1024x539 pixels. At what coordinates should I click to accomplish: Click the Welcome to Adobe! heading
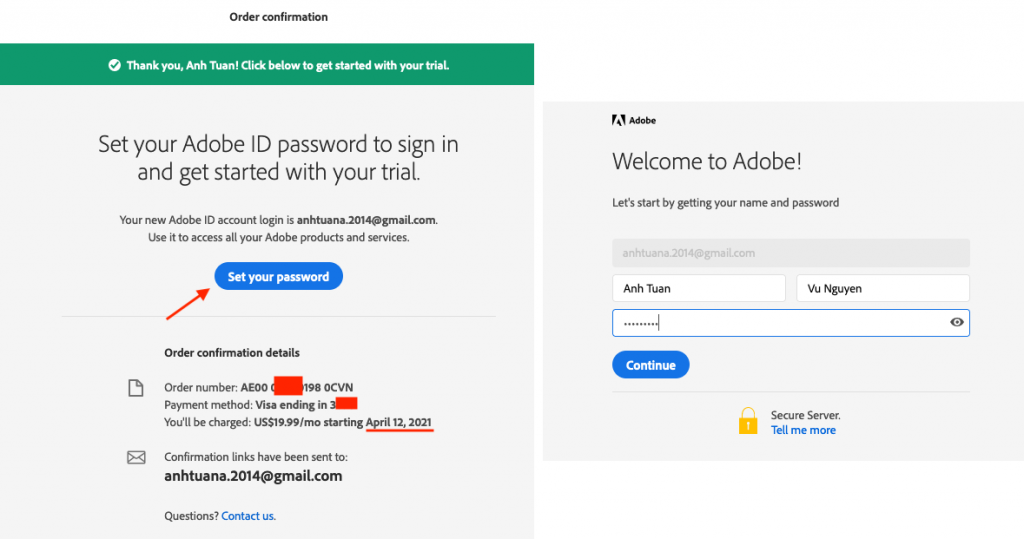tap(706, 161)
